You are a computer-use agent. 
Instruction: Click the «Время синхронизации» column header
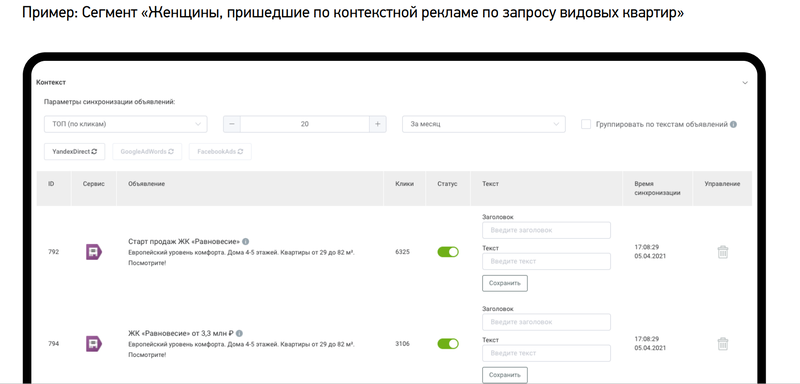(657, 188)
